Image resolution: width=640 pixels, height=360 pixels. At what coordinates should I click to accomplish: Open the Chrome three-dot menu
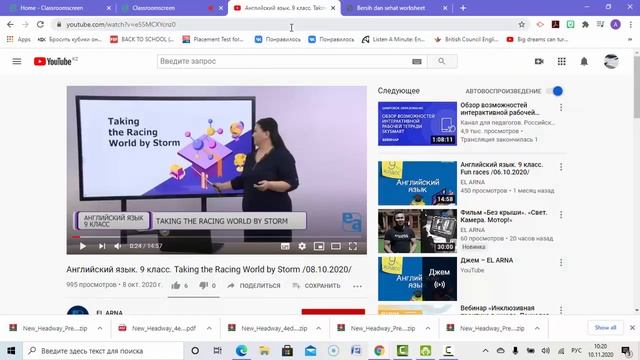click(x=631, y=24)
